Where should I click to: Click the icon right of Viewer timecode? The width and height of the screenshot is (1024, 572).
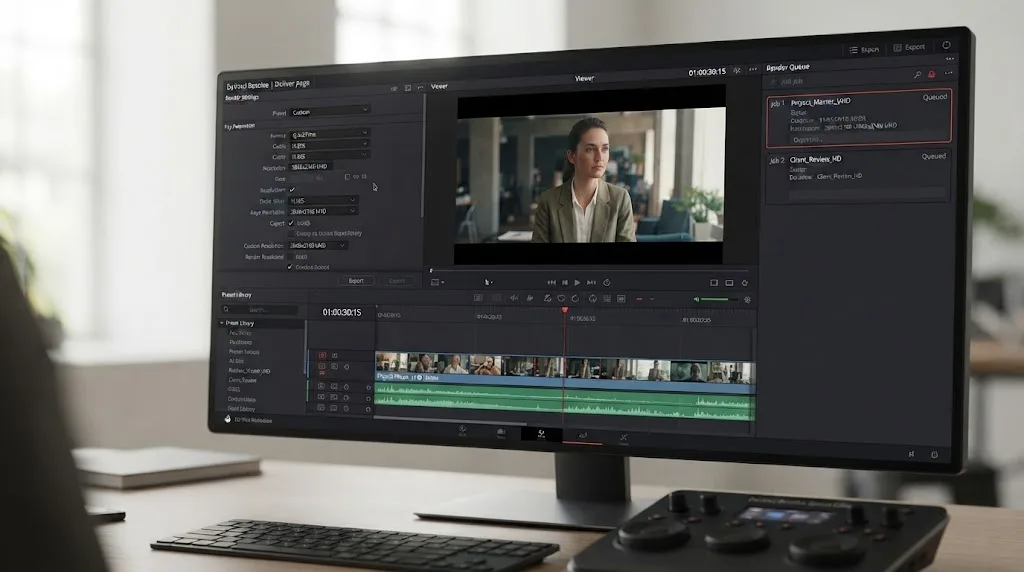click(x=737, y=71)
